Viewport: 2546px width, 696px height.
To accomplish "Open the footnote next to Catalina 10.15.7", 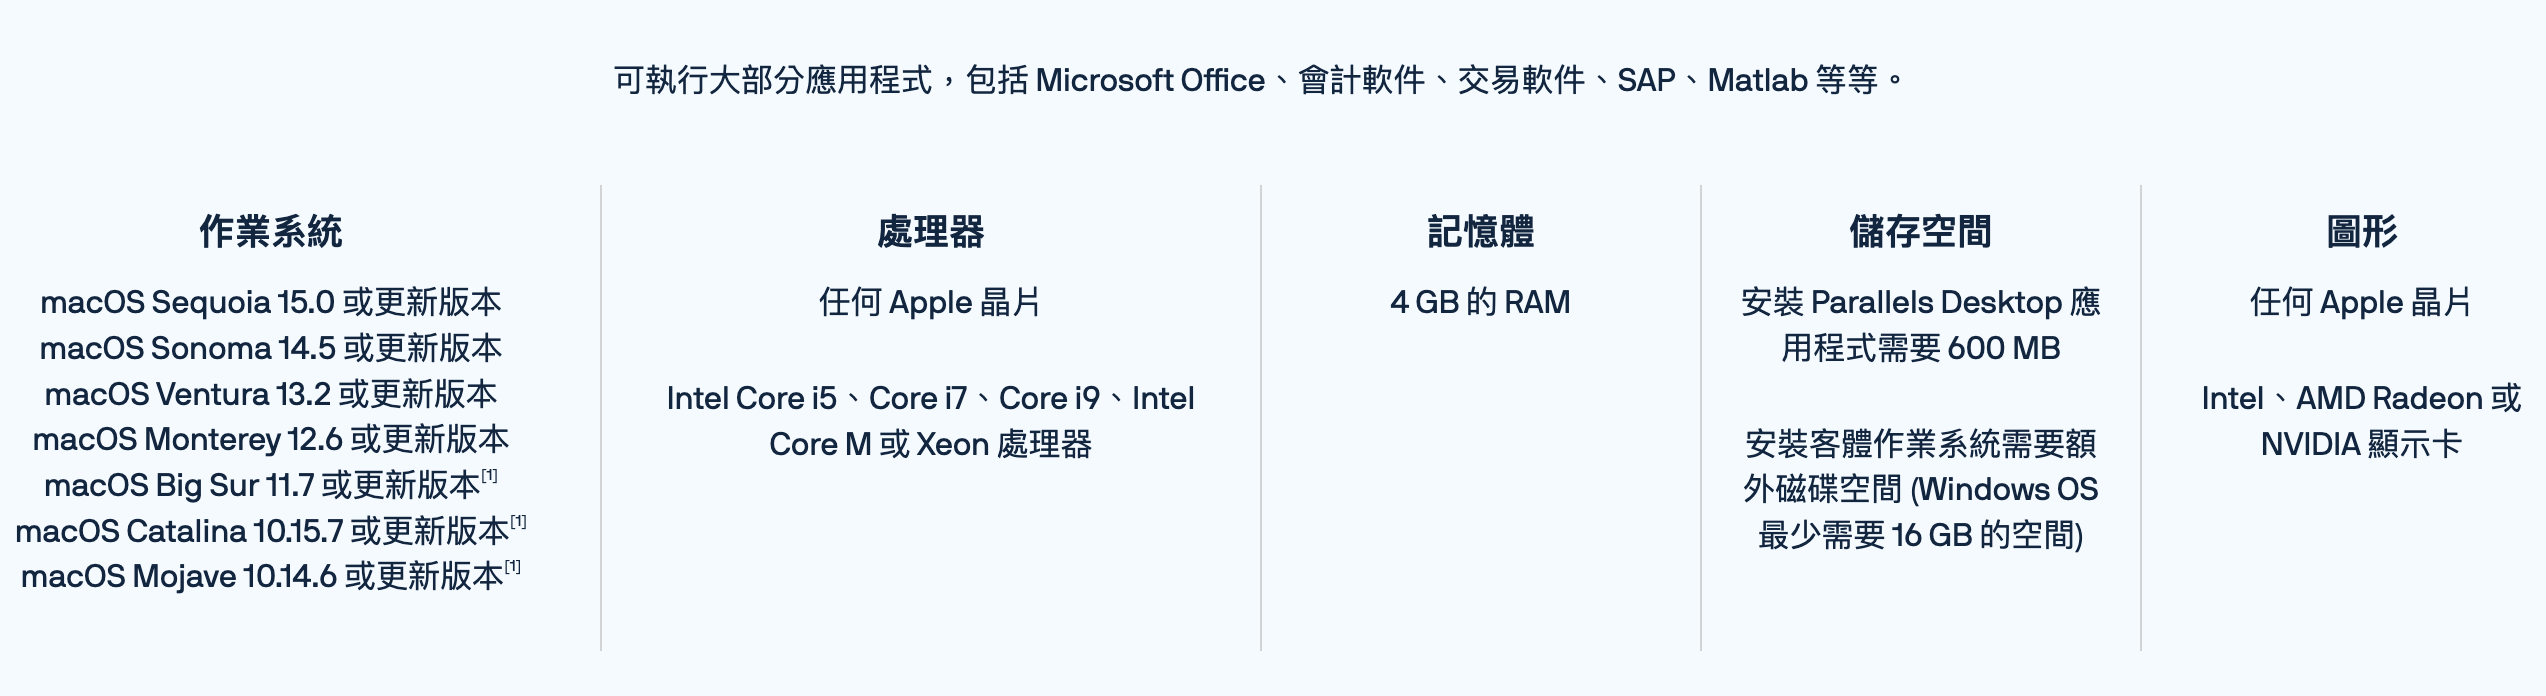I will 518,522.
